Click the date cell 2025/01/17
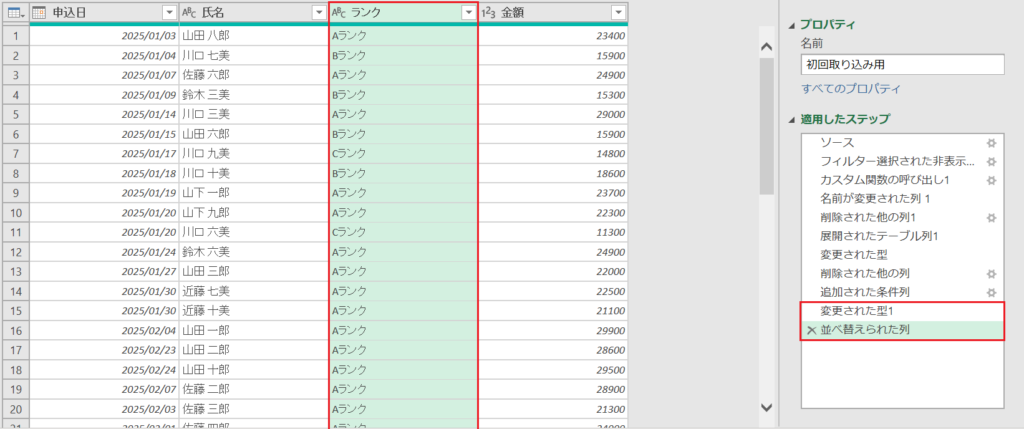This screenshot has width=1024, height=429. click(104, 153)
